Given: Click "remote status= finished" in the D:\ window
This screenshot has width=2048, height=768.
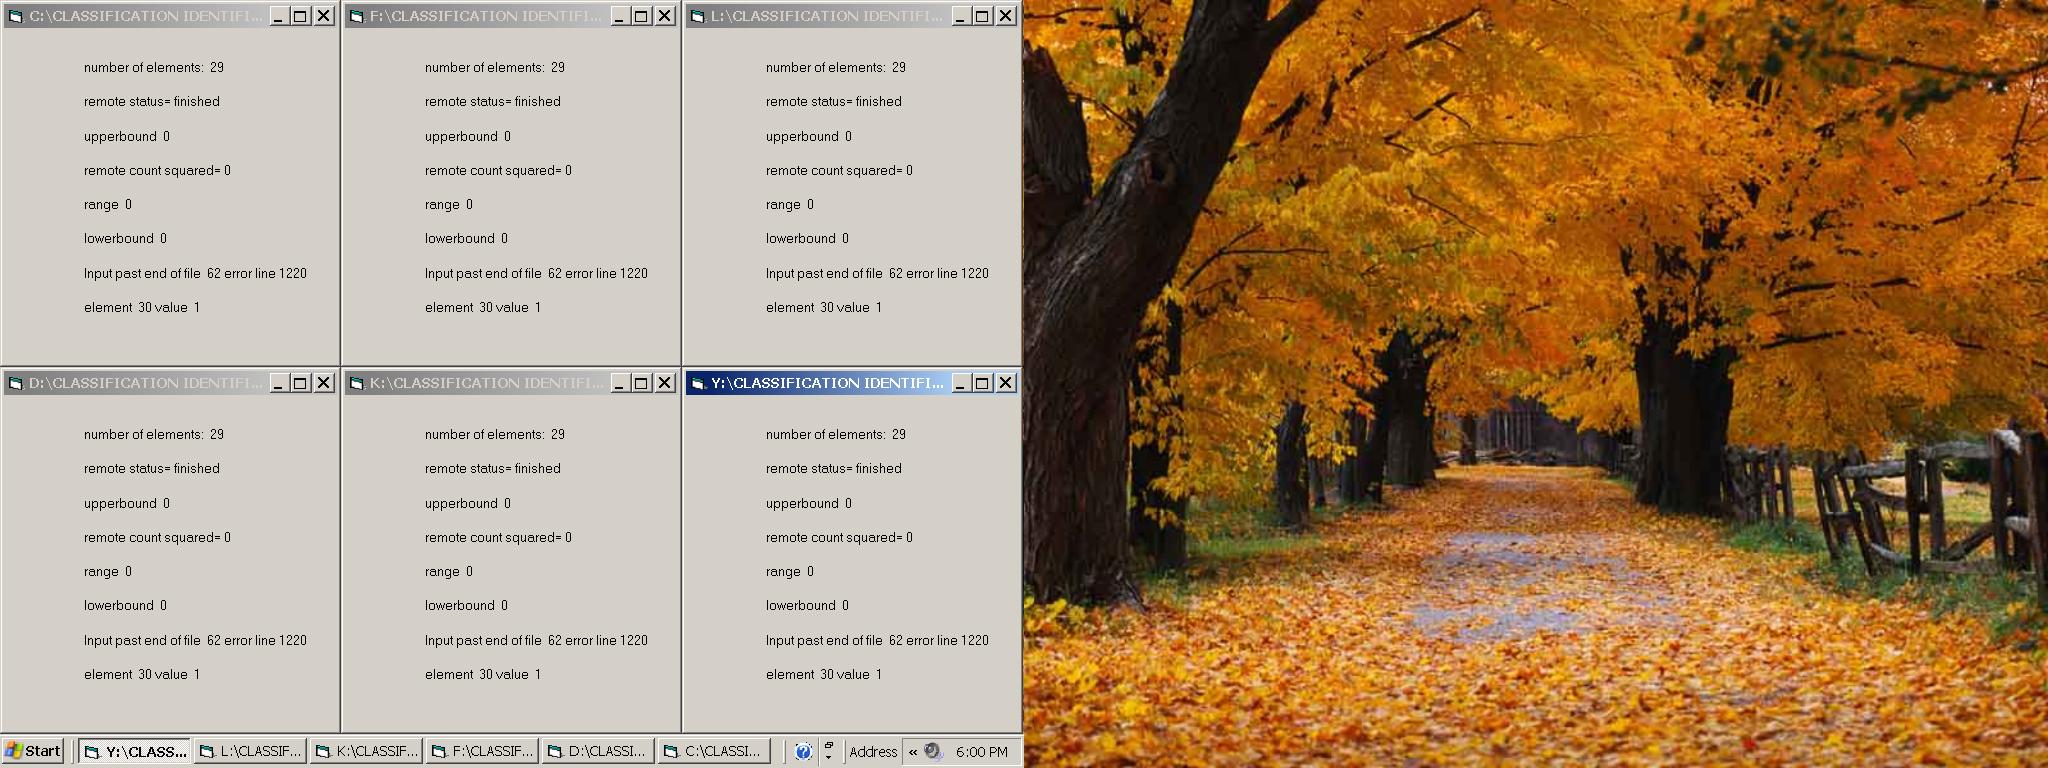Looking at the screenshot, I should coord(152,468).
